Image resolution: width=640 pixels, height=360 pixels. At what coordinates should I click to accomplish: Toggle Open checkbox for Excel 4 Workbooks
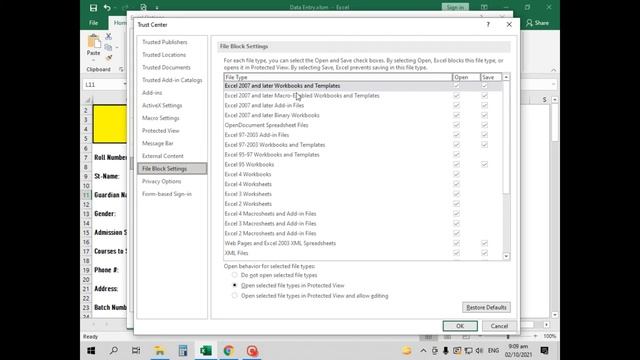(456, 174)
